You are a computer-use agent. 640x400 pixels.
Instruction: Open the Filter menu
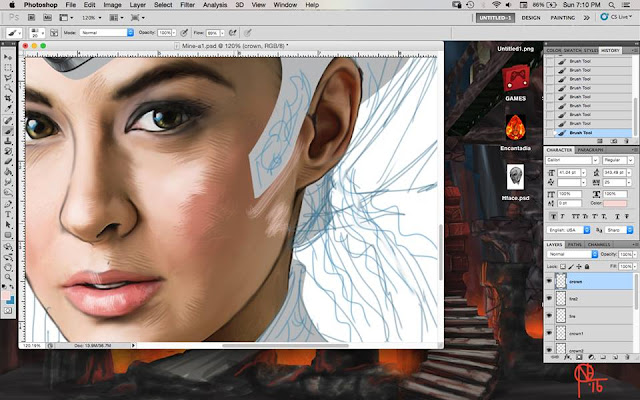pos(187,5)
